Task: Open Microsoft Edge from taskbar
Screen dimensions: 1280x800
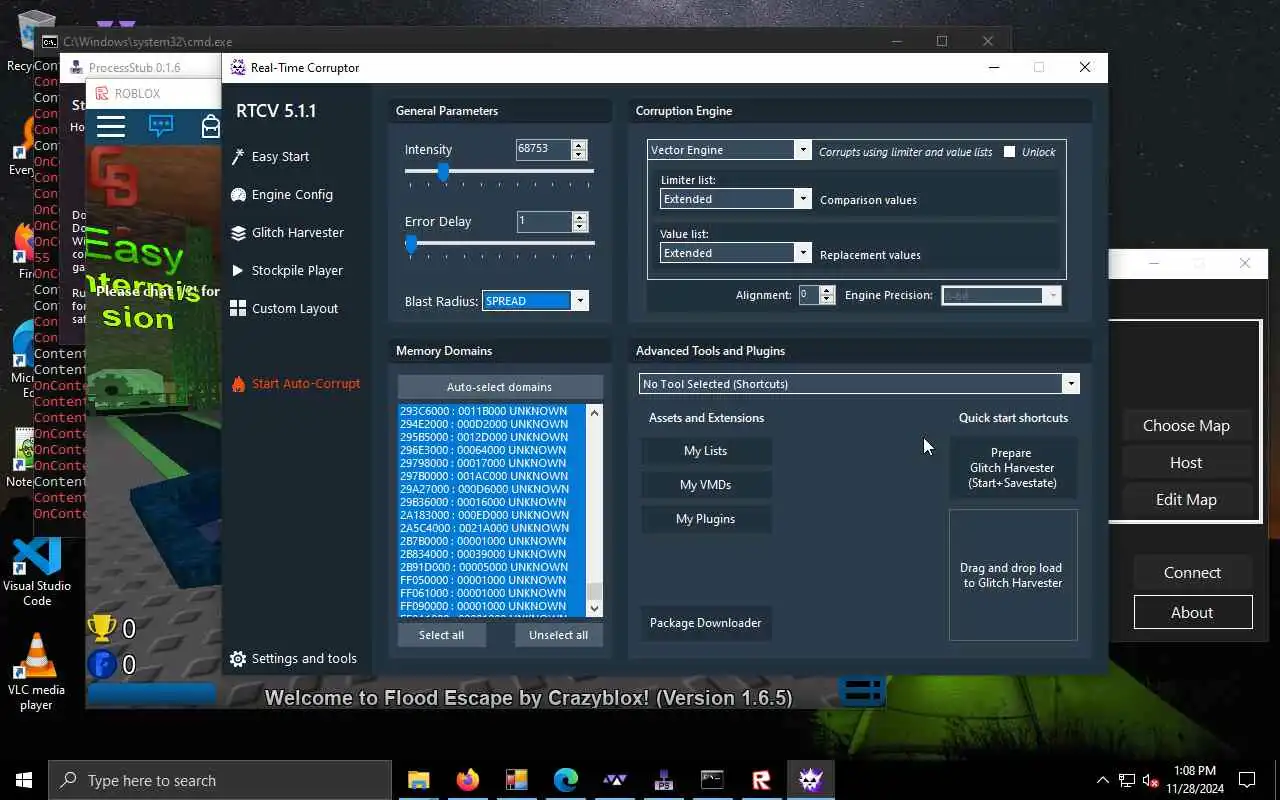Action: click(566, 780)
